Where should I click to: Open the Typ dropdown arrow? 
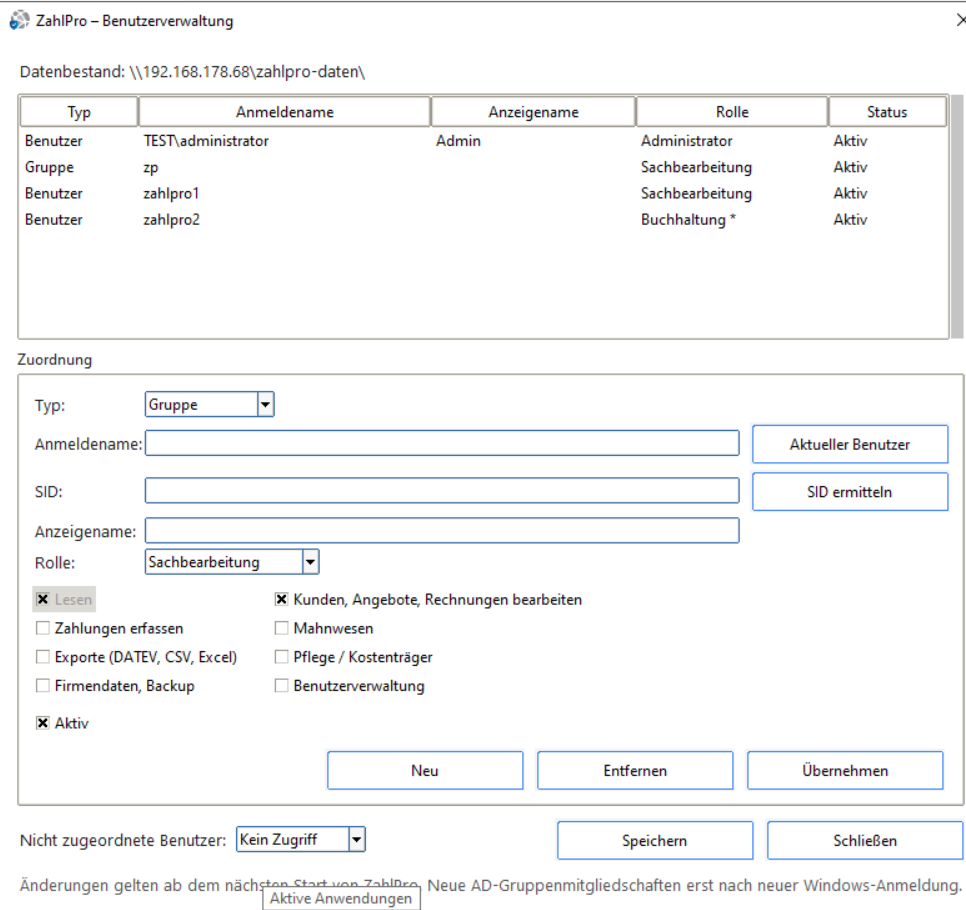[x=266, y=405]
